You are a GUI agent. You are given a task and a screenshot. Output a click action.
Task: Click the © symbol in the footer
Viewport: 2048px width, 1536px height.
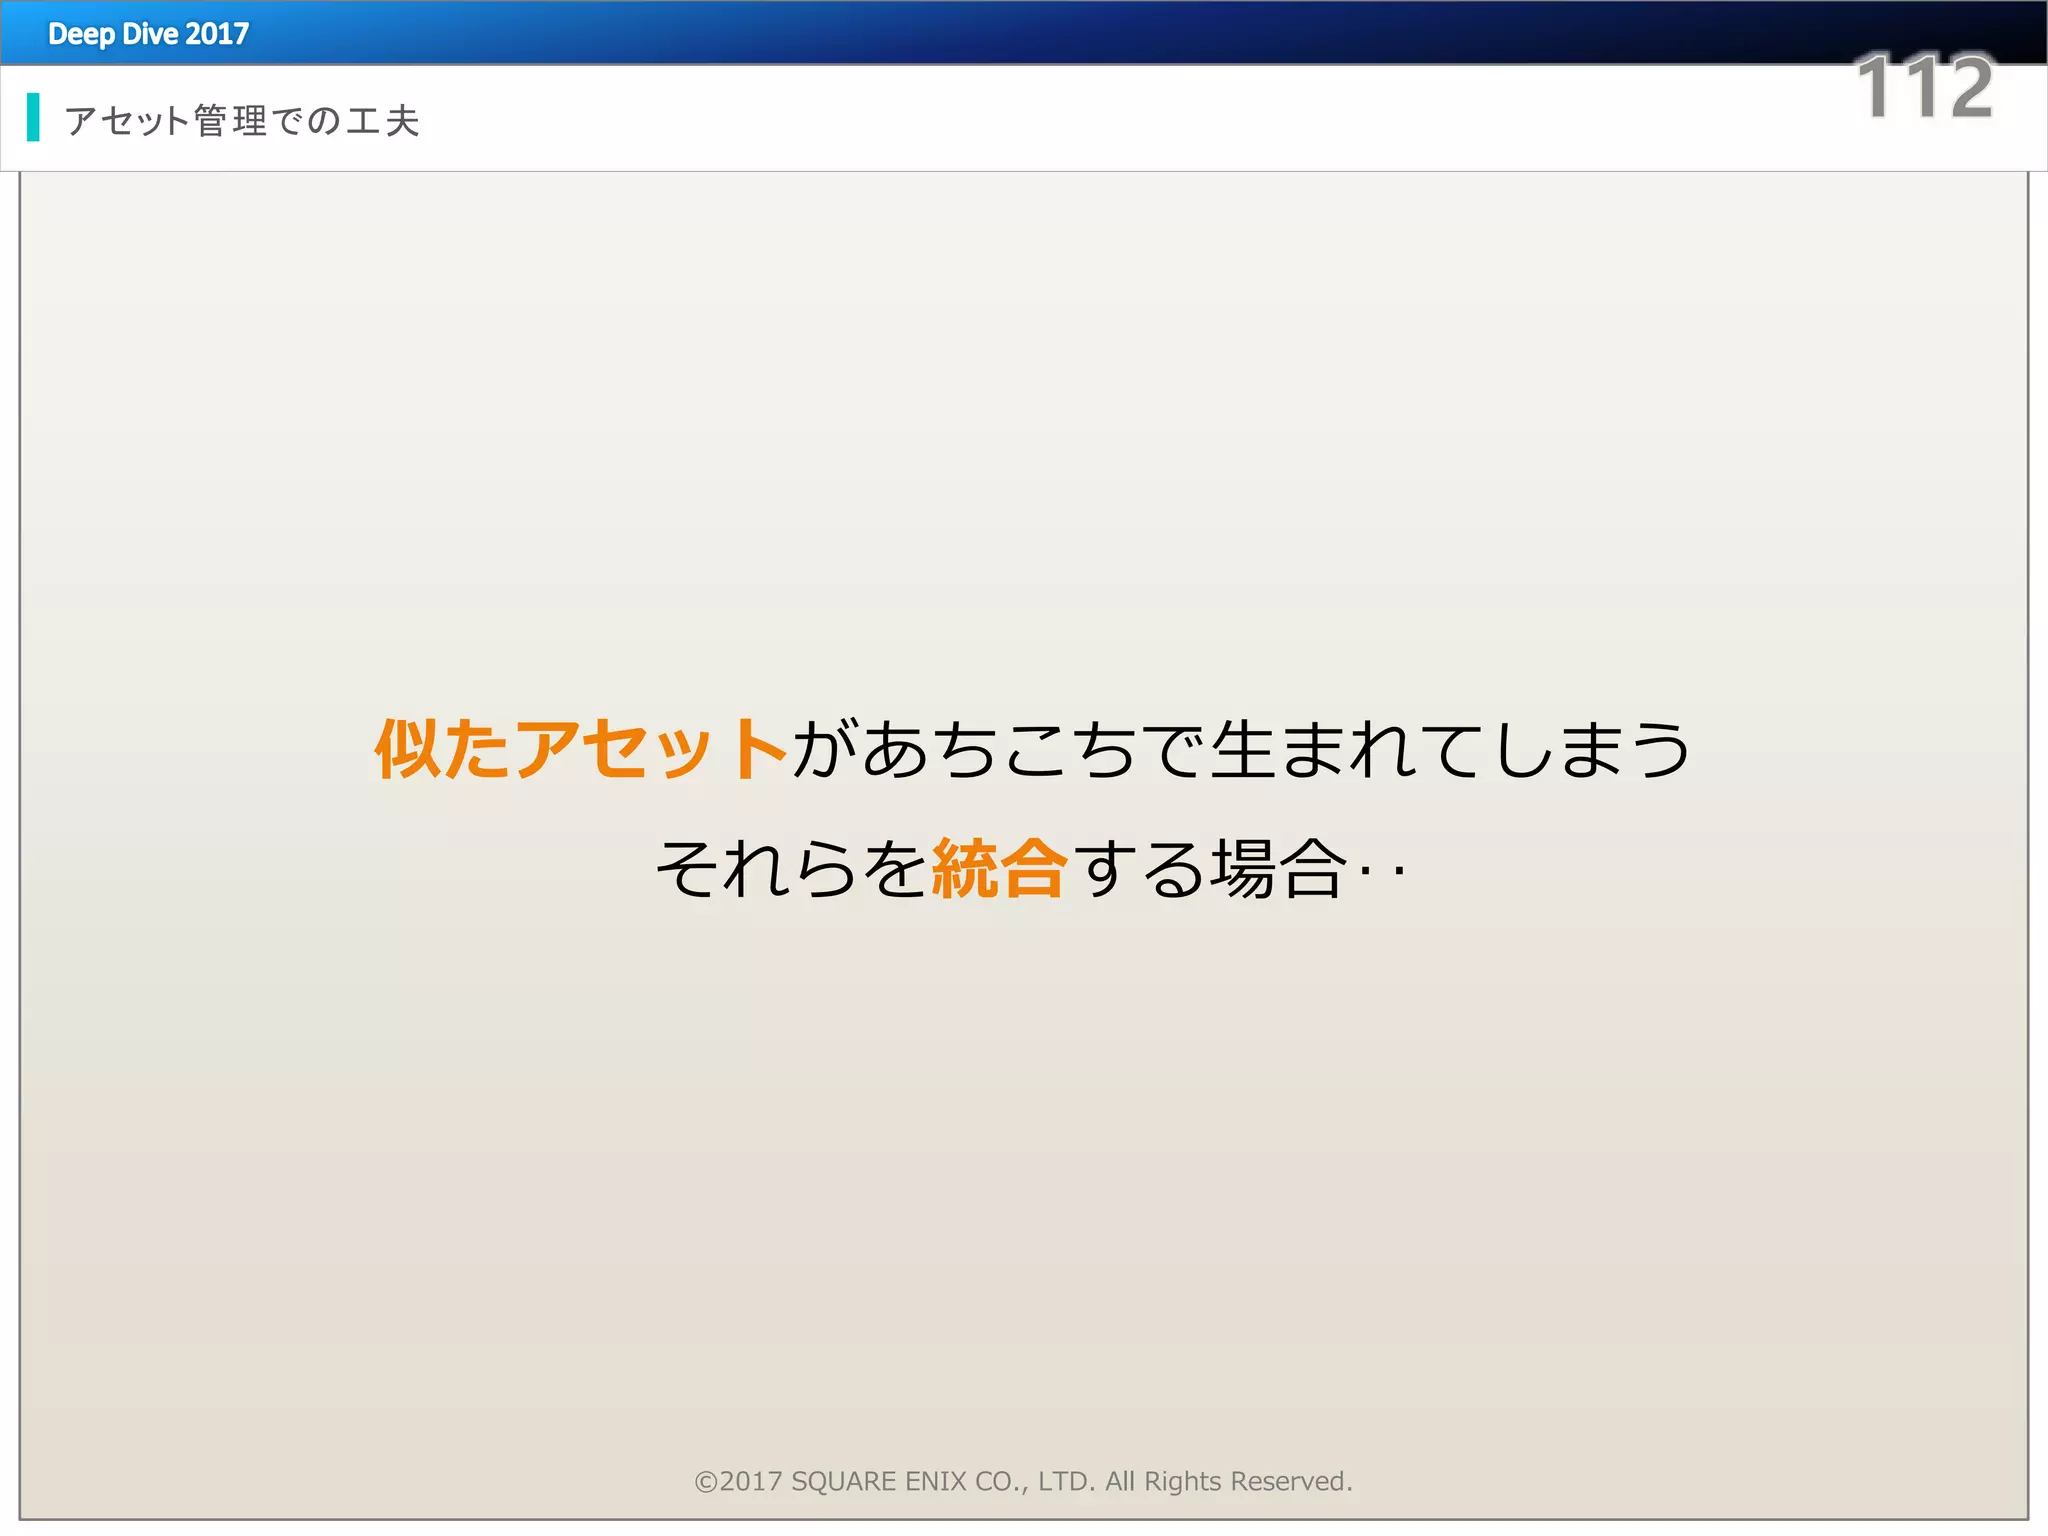(x=706, y=1482)
